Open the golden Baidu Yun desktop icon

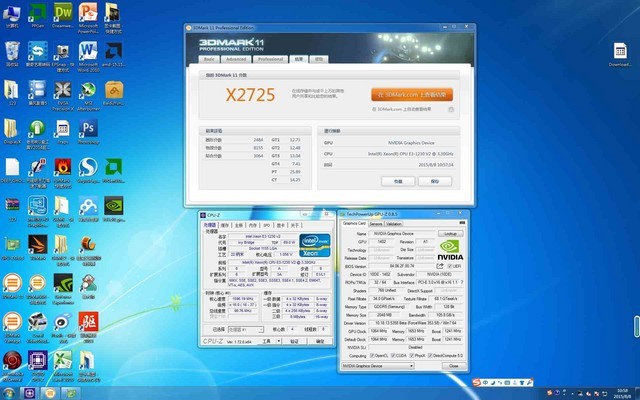pyautogui.click(x=114, y=93)
